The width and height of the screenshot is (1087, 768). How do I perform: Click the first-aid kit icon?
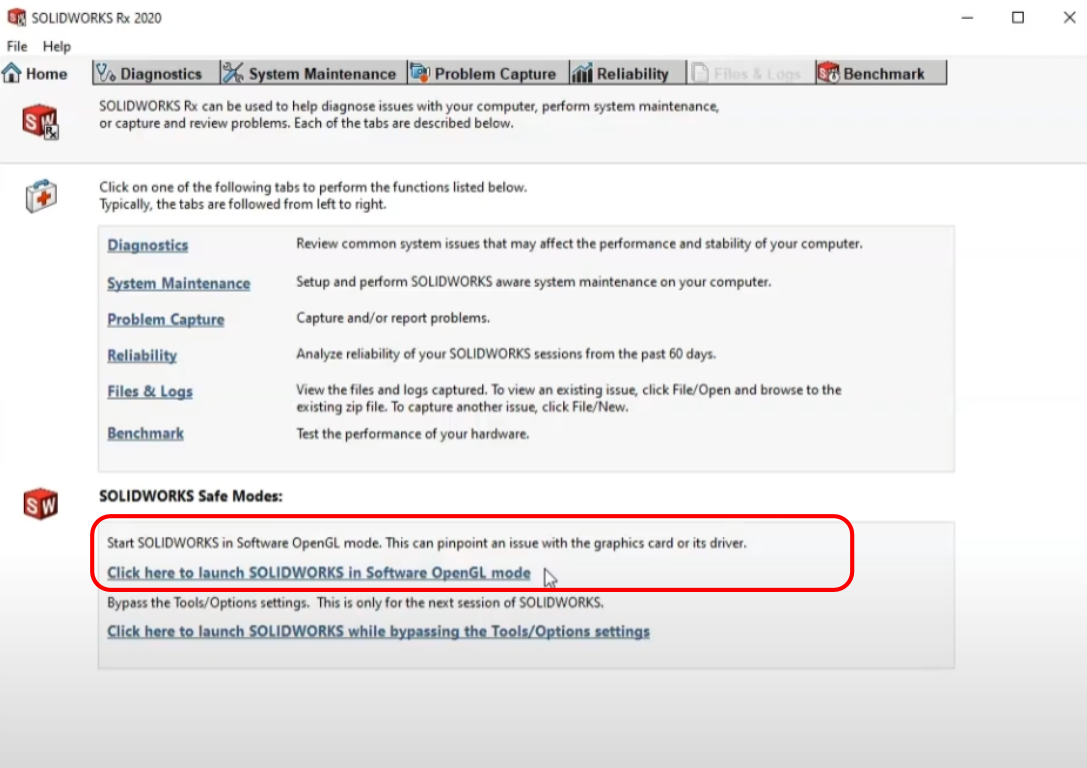tap(41, 196)
